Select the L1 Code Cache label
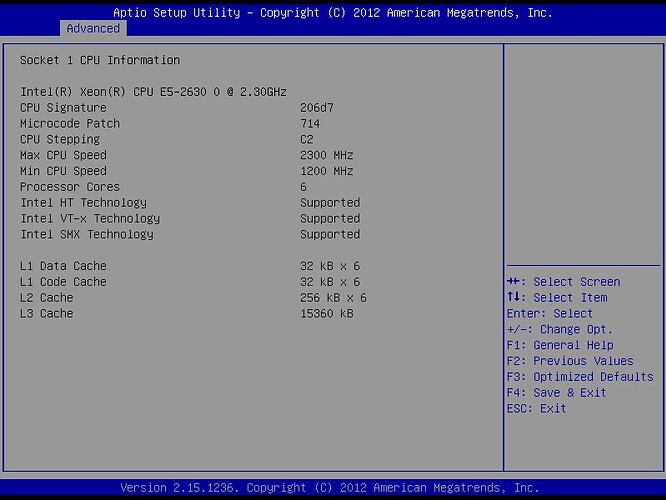 63,282
